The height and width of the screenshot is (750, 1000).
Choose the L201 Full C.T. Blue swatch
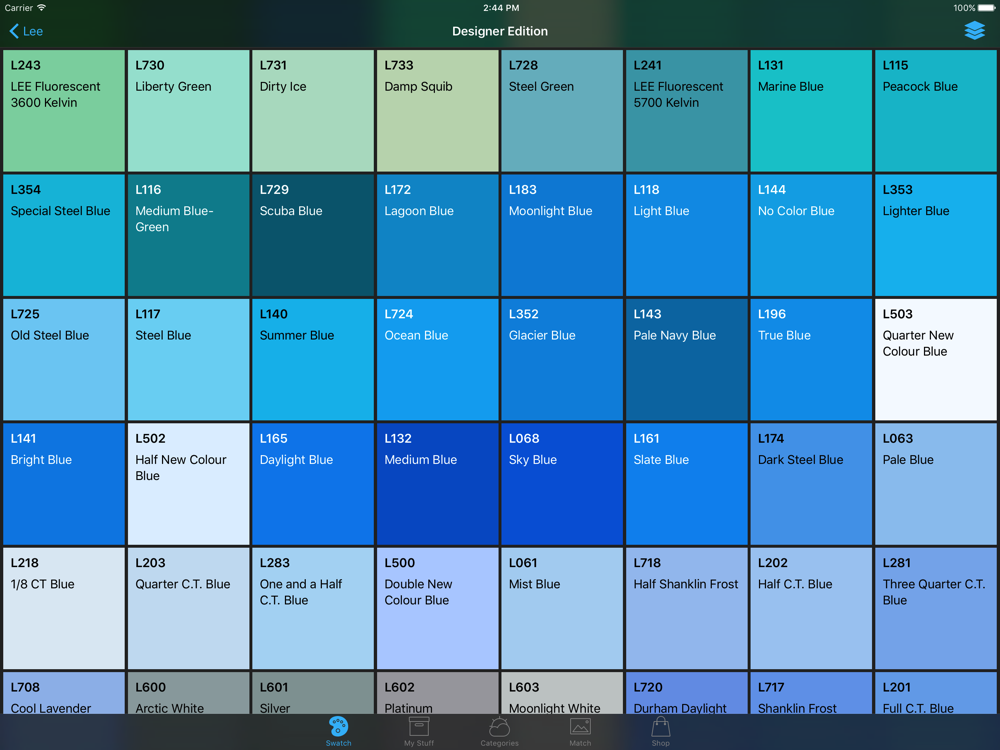[936, 693]
